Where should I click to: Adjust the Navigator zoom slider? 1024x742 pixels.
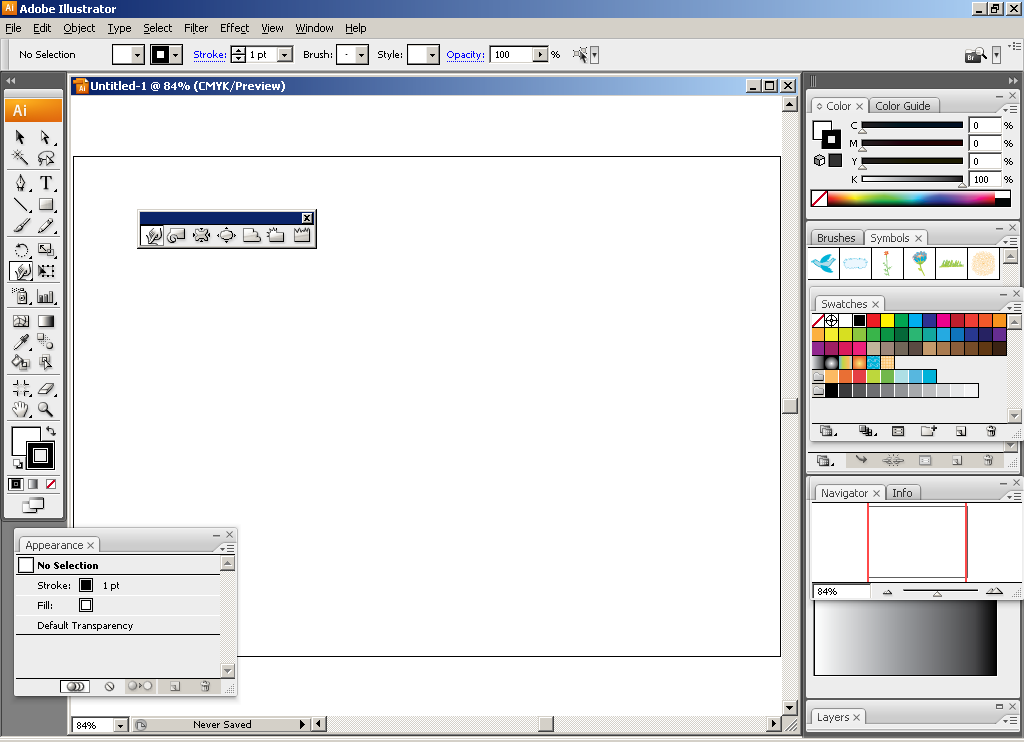(939, 592)
